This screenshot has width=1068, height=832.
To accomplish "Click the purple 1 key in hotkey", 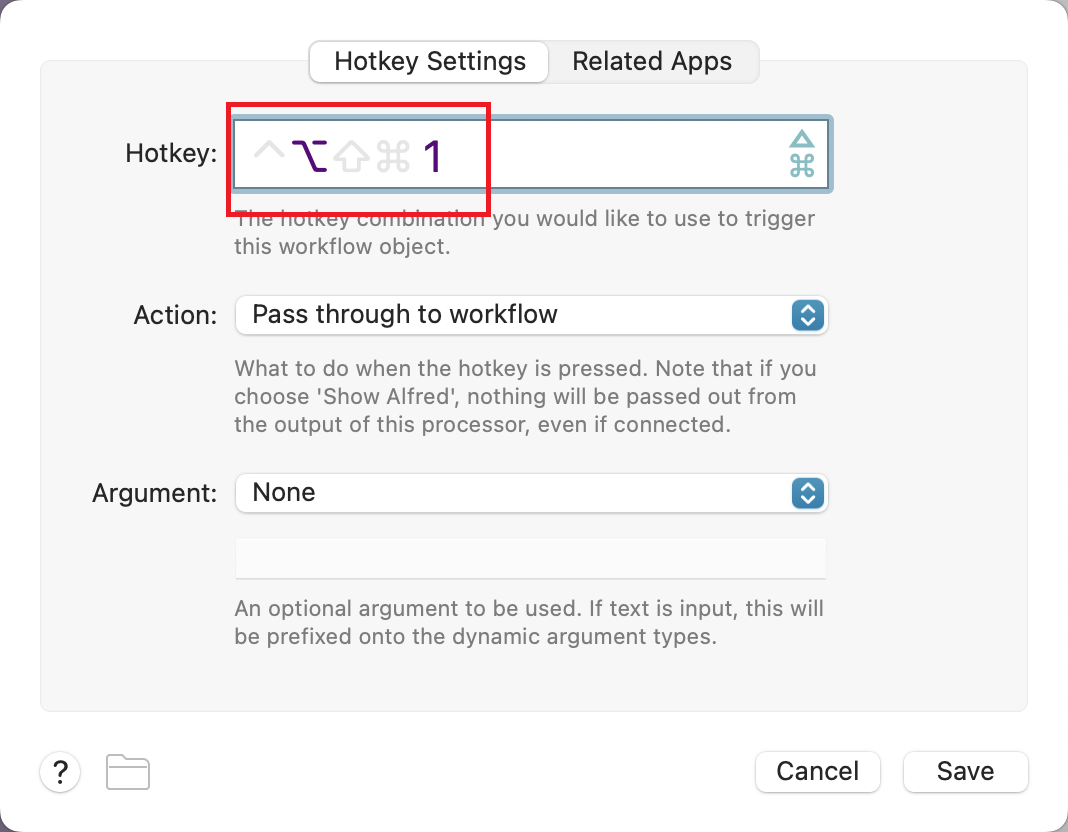I will (x=433, y=157).
